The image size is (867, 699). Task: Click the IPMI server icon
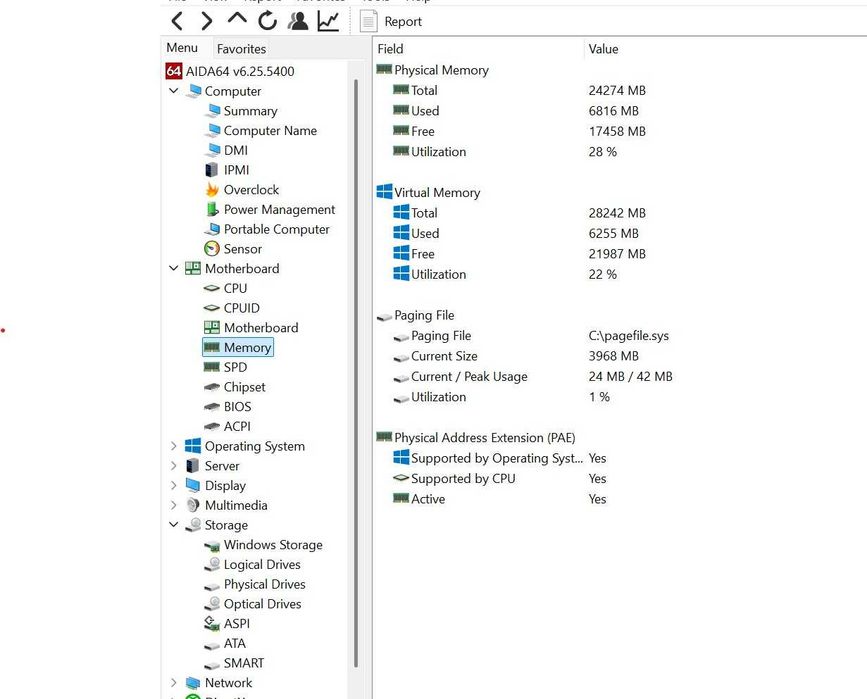point(212,170)
